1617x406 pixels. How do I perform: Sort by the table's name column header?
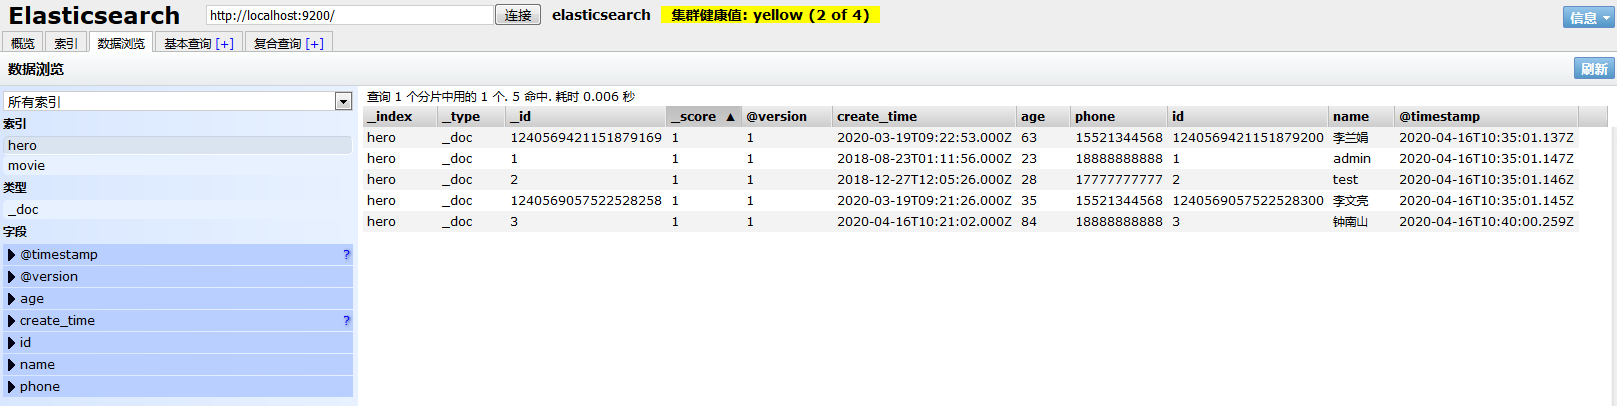1361,117
